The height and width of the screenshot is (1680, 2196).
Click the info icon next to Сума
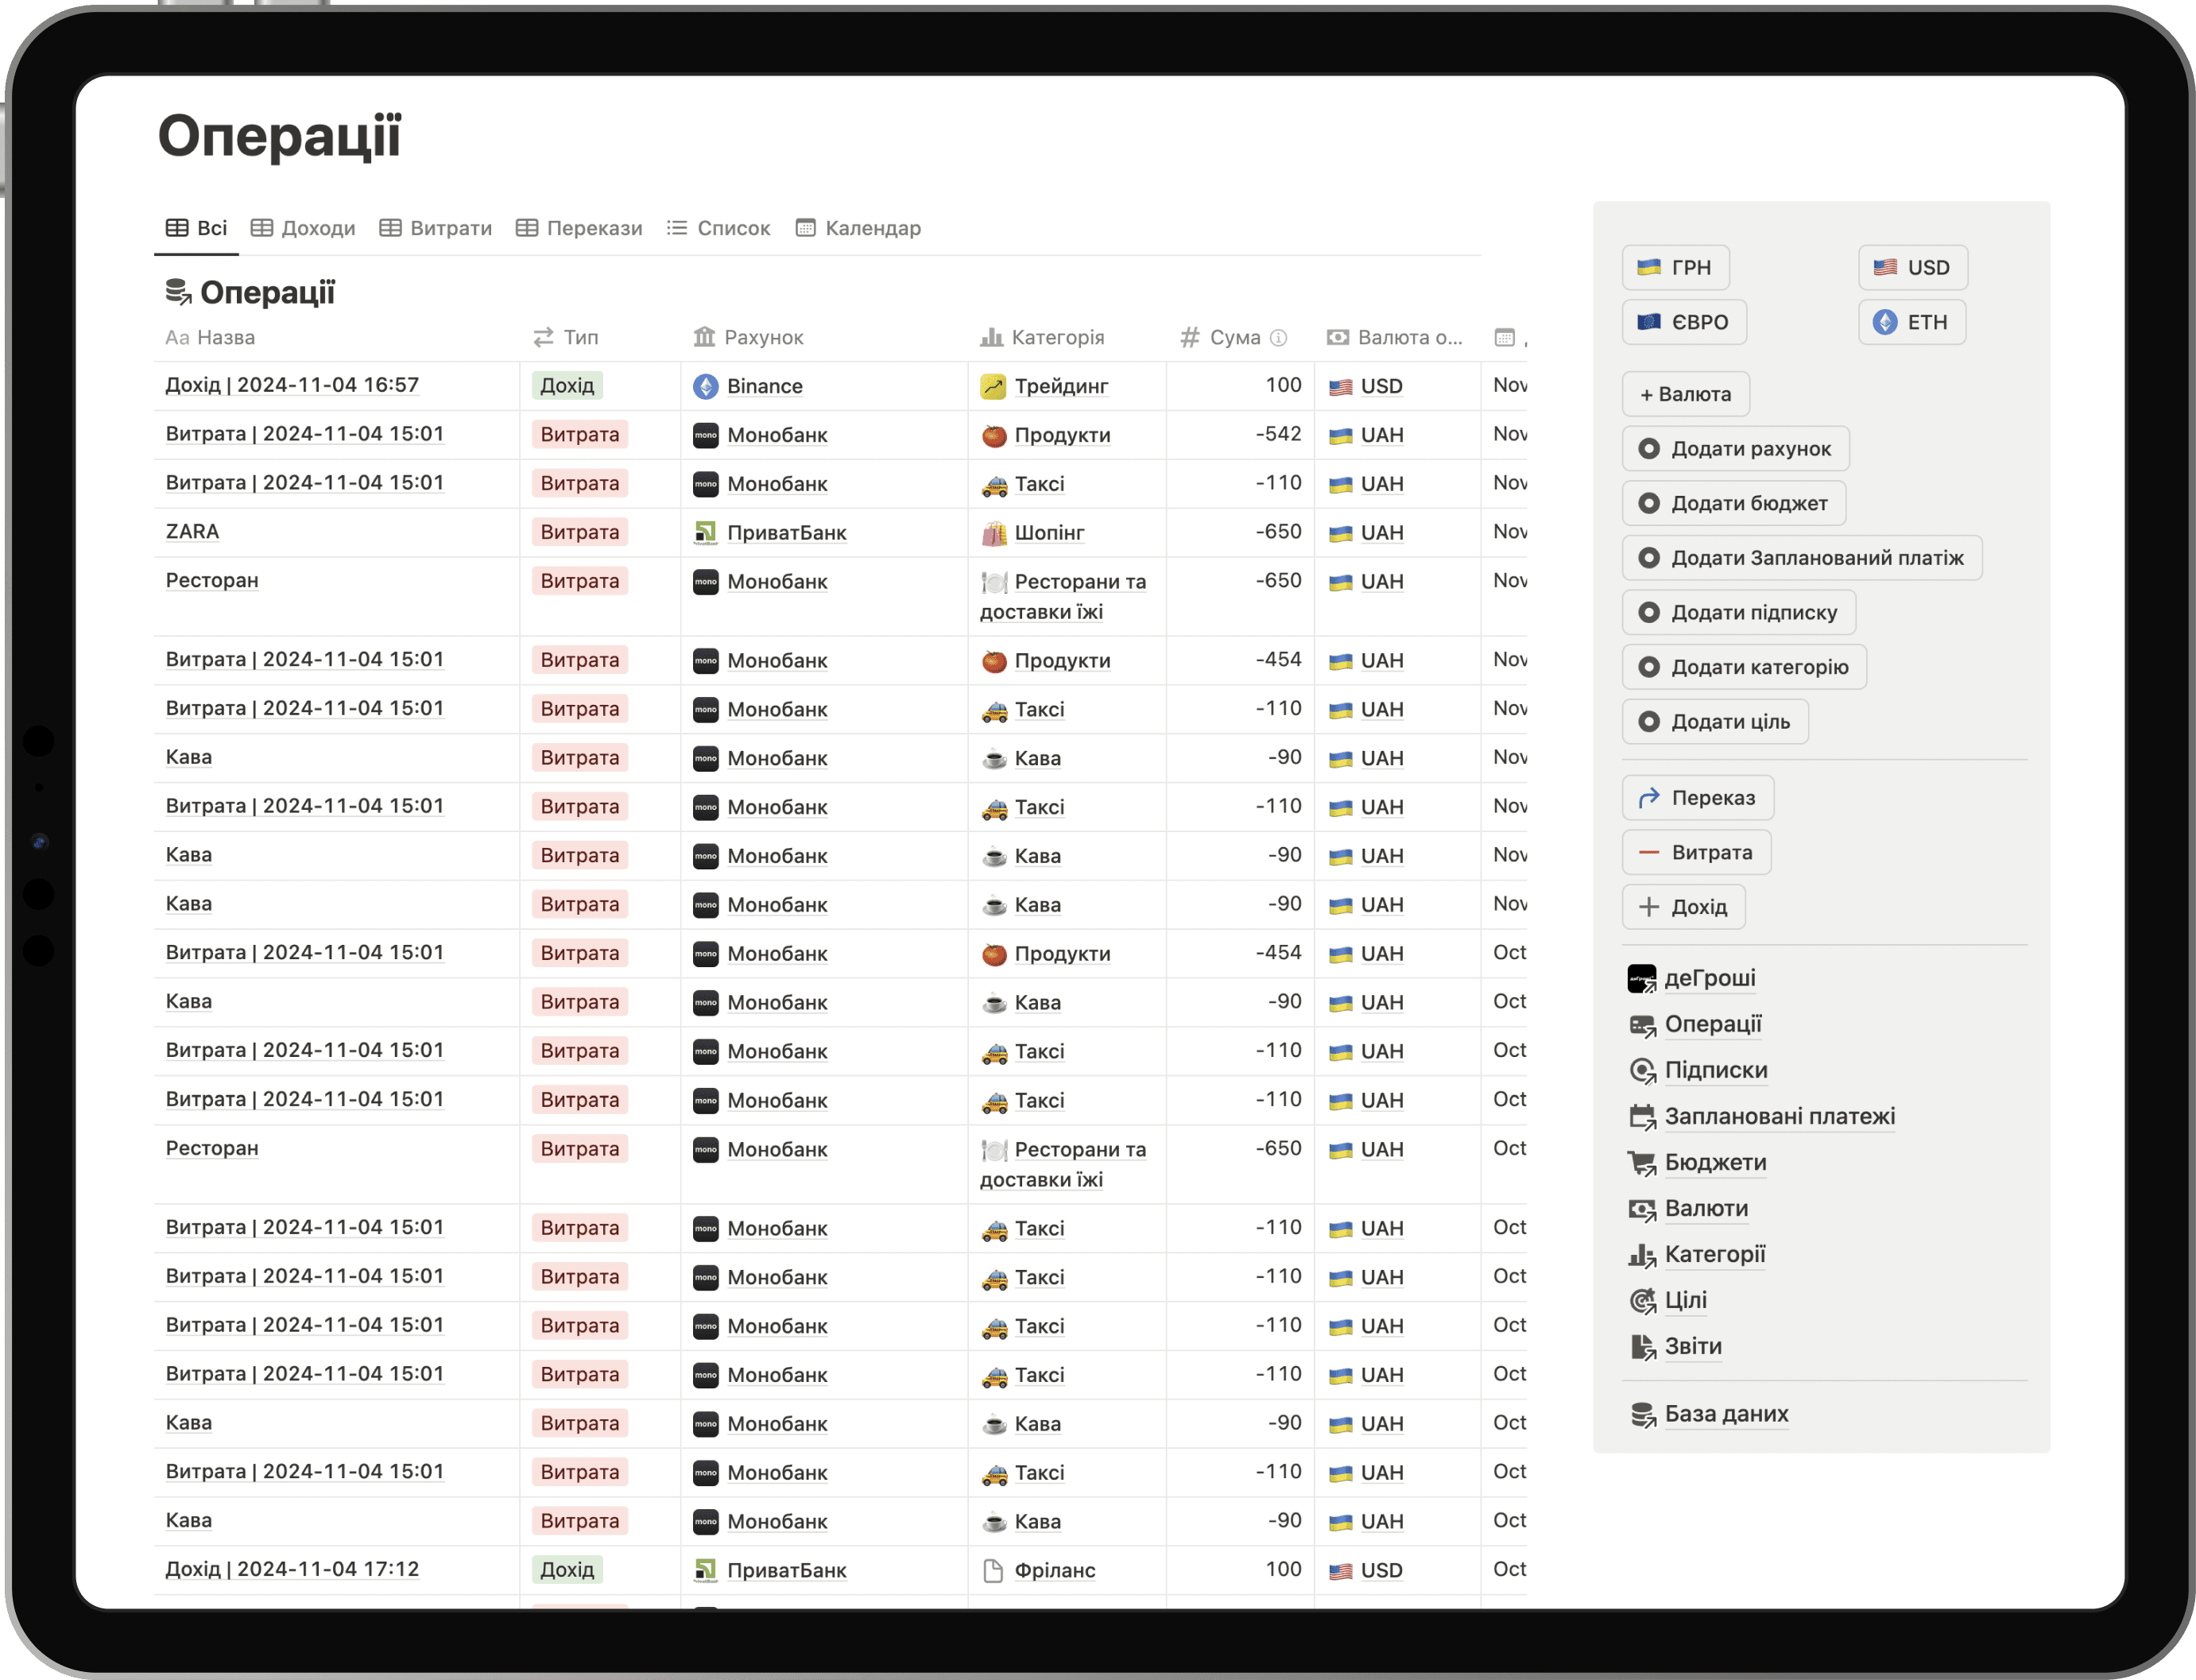(x=1278, y=338)
